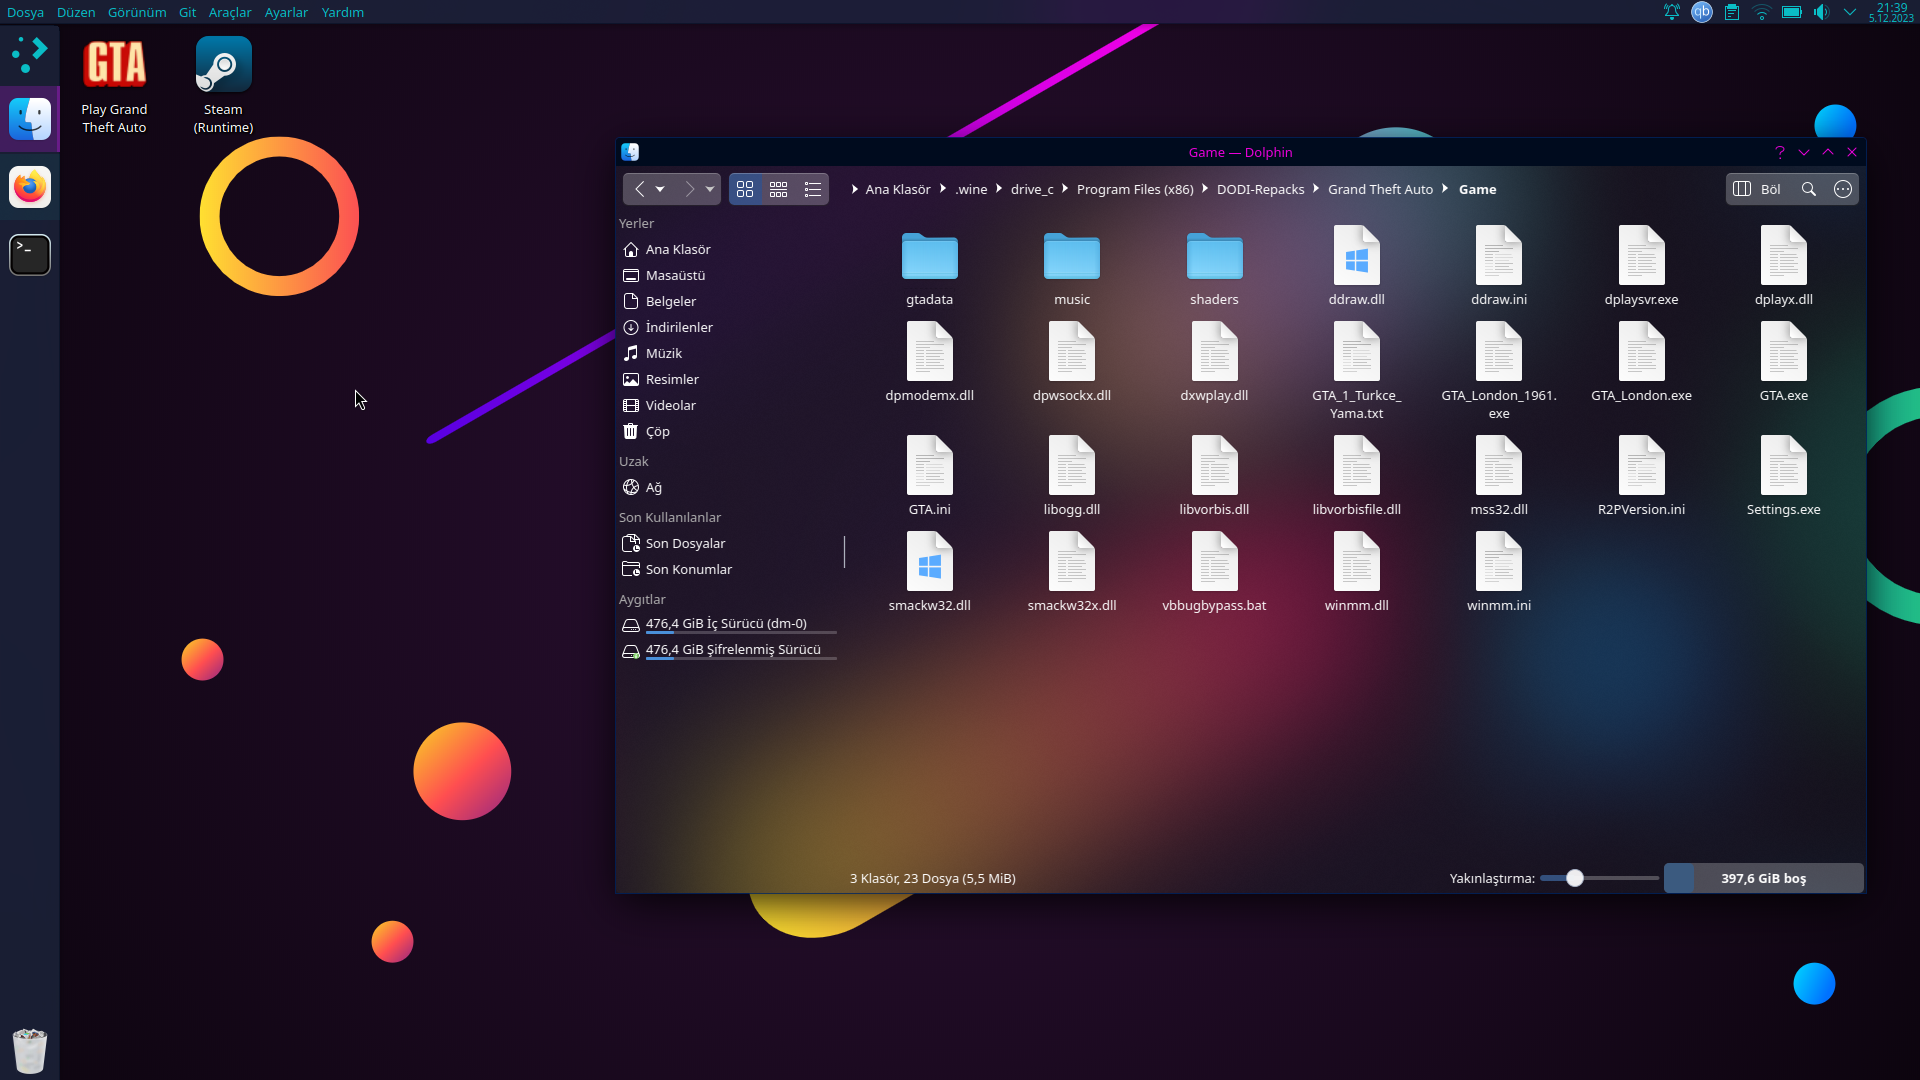The height and width of the screenshot is (1080, 1920).
Task: Open the Görünüm menu
Action: (137, 12)
